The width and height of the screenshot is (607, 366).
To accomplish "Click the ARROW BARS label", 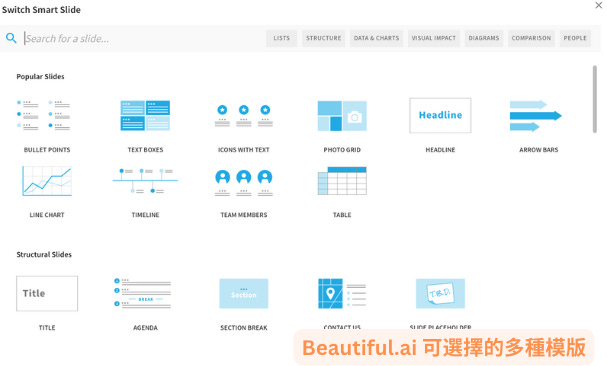I will click(x=538, y=149).
